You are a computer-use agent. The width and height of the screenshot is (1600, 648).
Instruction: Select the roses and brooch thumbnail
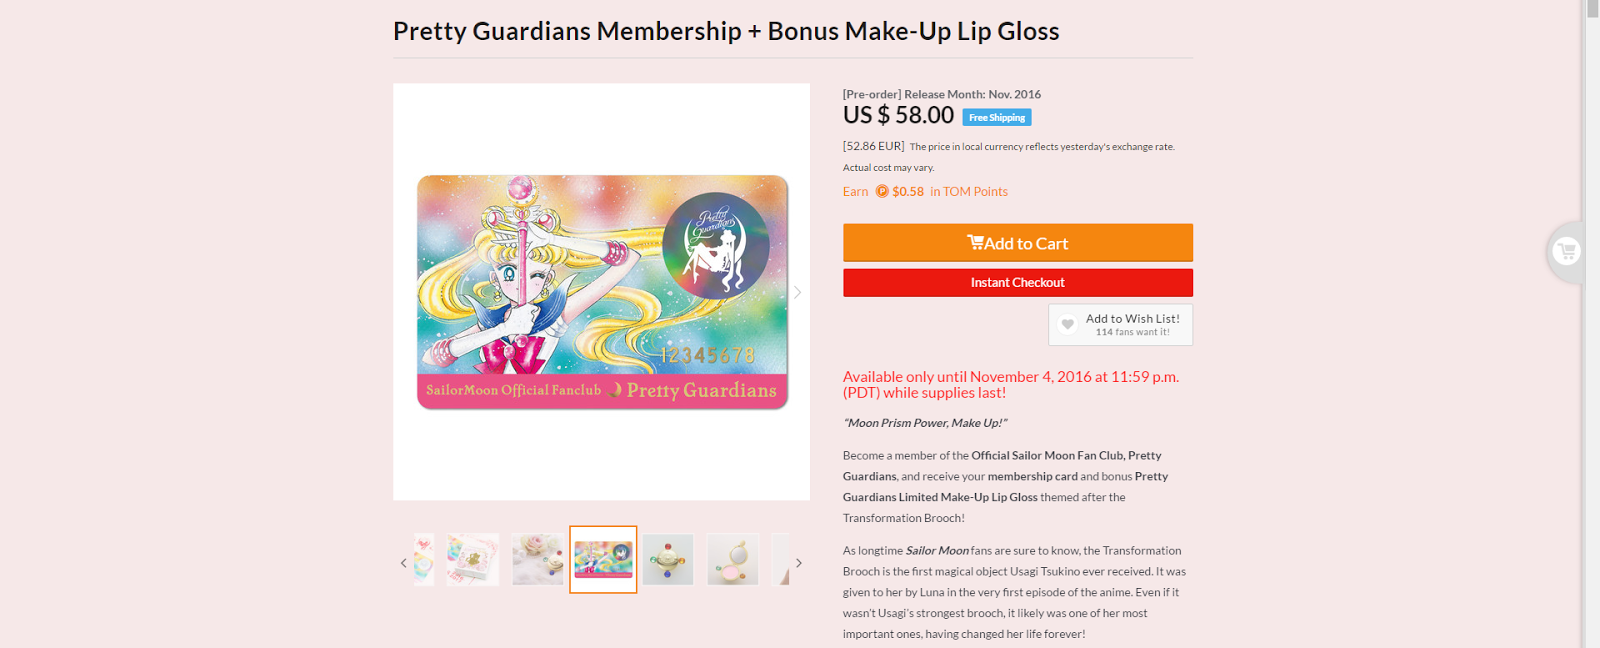tap(538, 559)
